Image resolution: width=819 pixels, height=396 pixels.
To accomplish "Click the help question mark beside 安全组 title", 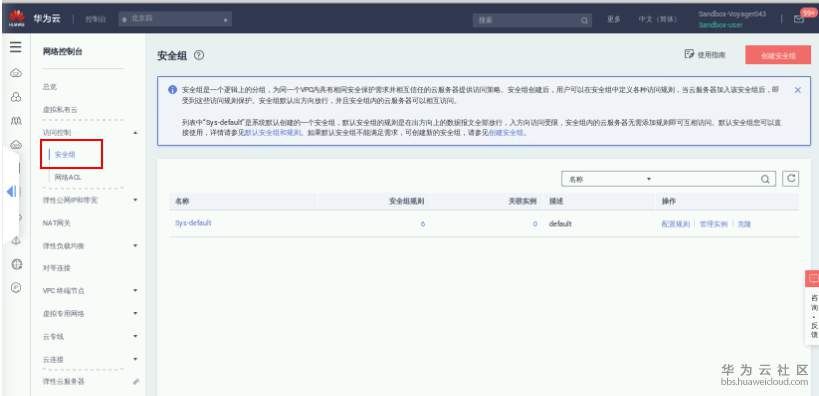I will point(198,55).
